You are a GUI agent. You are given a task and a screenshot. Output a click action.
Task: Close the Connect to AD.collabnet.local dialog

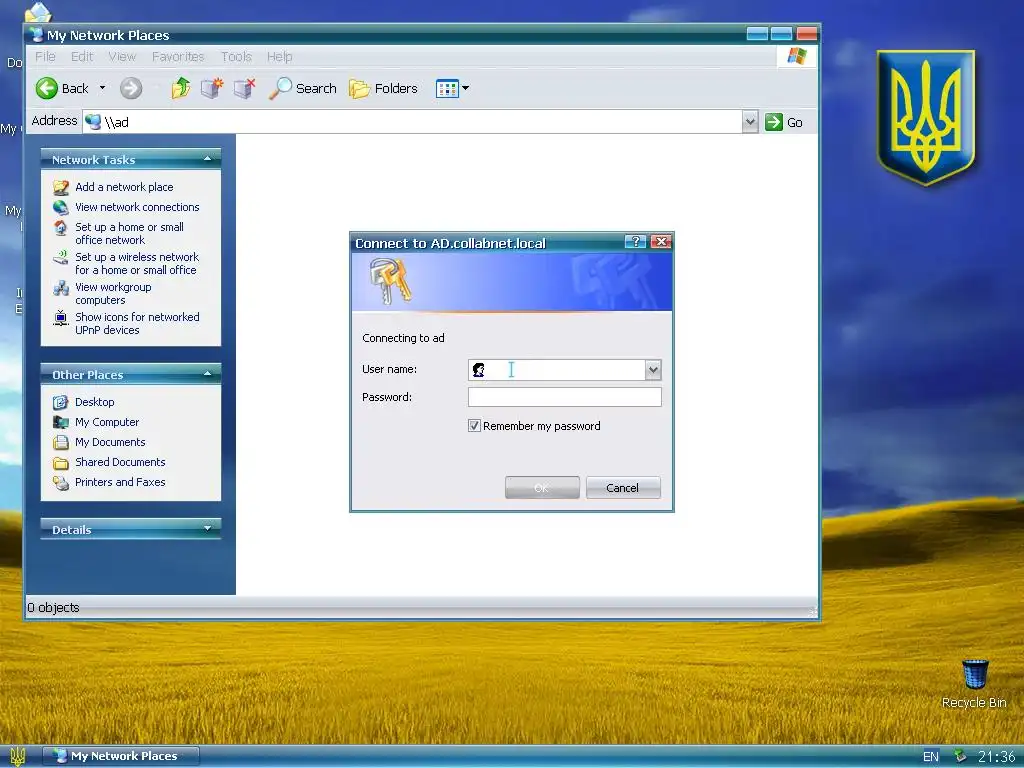click(661, 242)
